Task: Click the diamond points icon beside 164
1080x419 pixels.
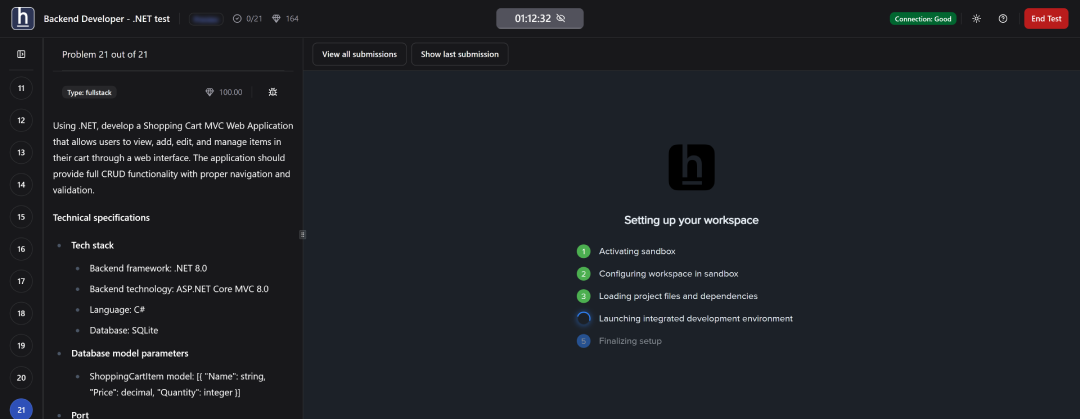Action: [276, 19]
